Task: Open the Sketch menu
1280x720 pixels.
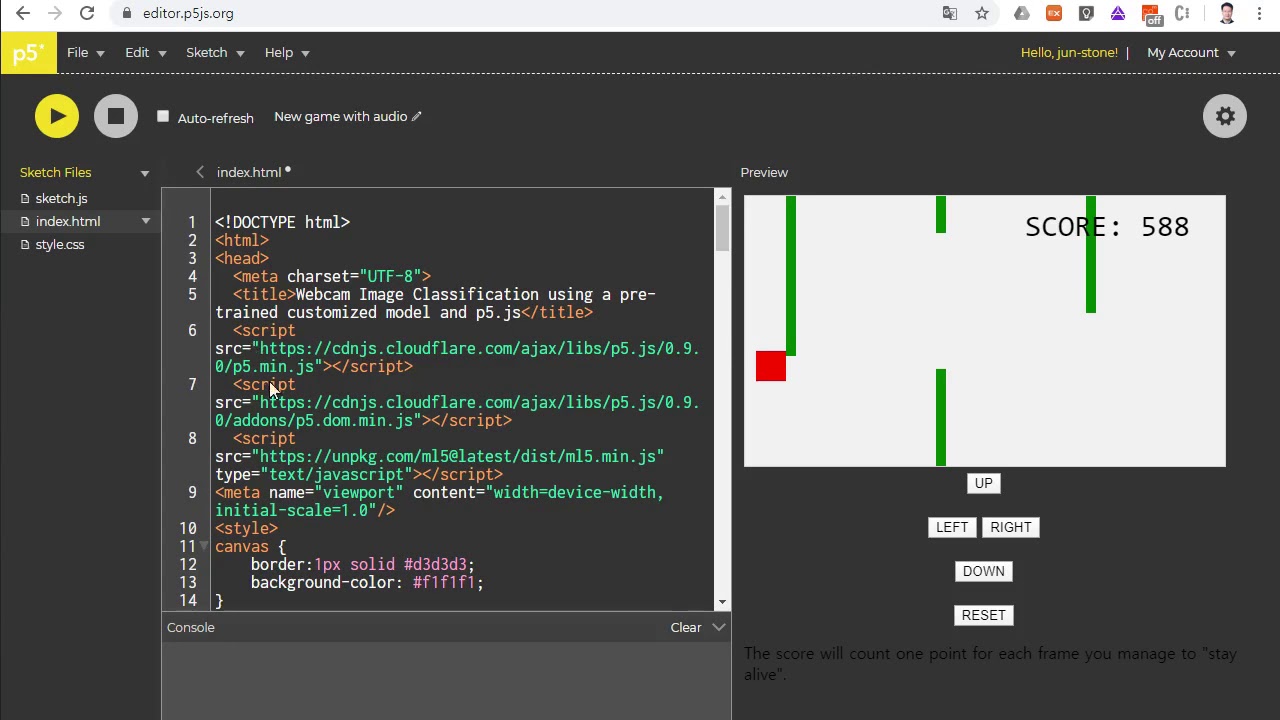Action: pyautogui.click(x=215, y=53)
